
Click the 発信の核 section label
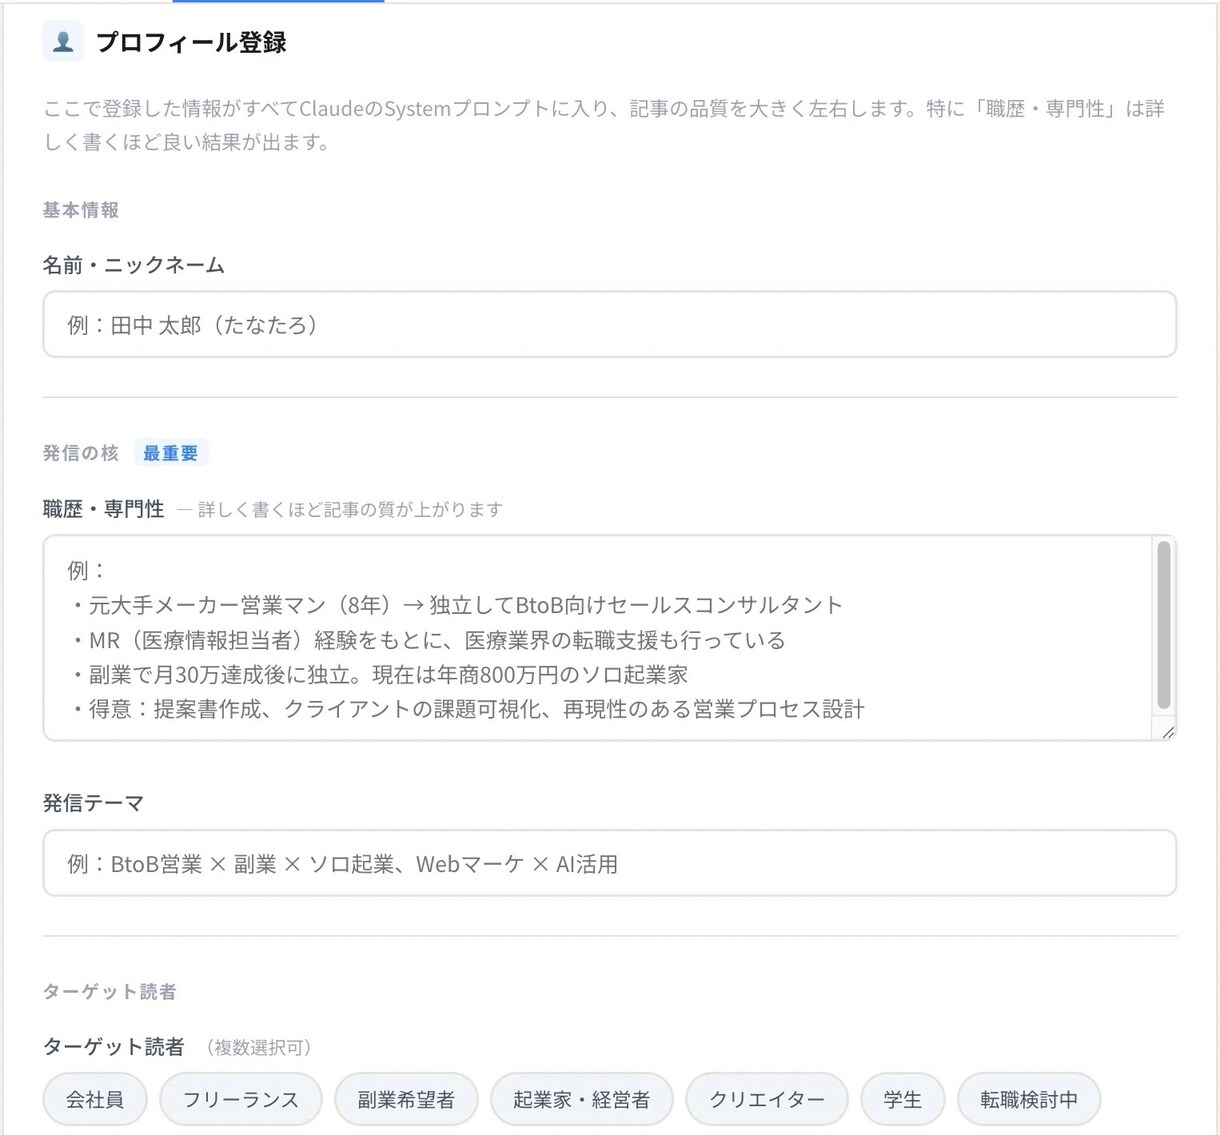[81, 453]
